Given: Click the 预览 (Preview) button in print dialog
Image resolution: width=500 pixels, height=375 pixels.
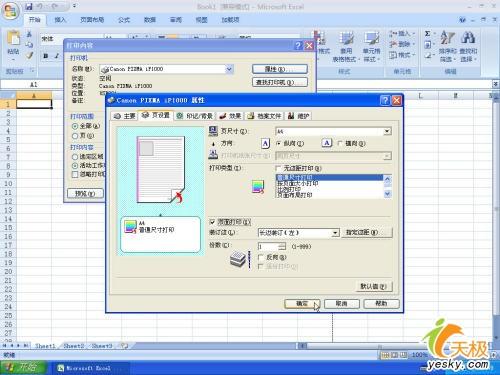Looking at the screenshot, I should click(85, 193).
